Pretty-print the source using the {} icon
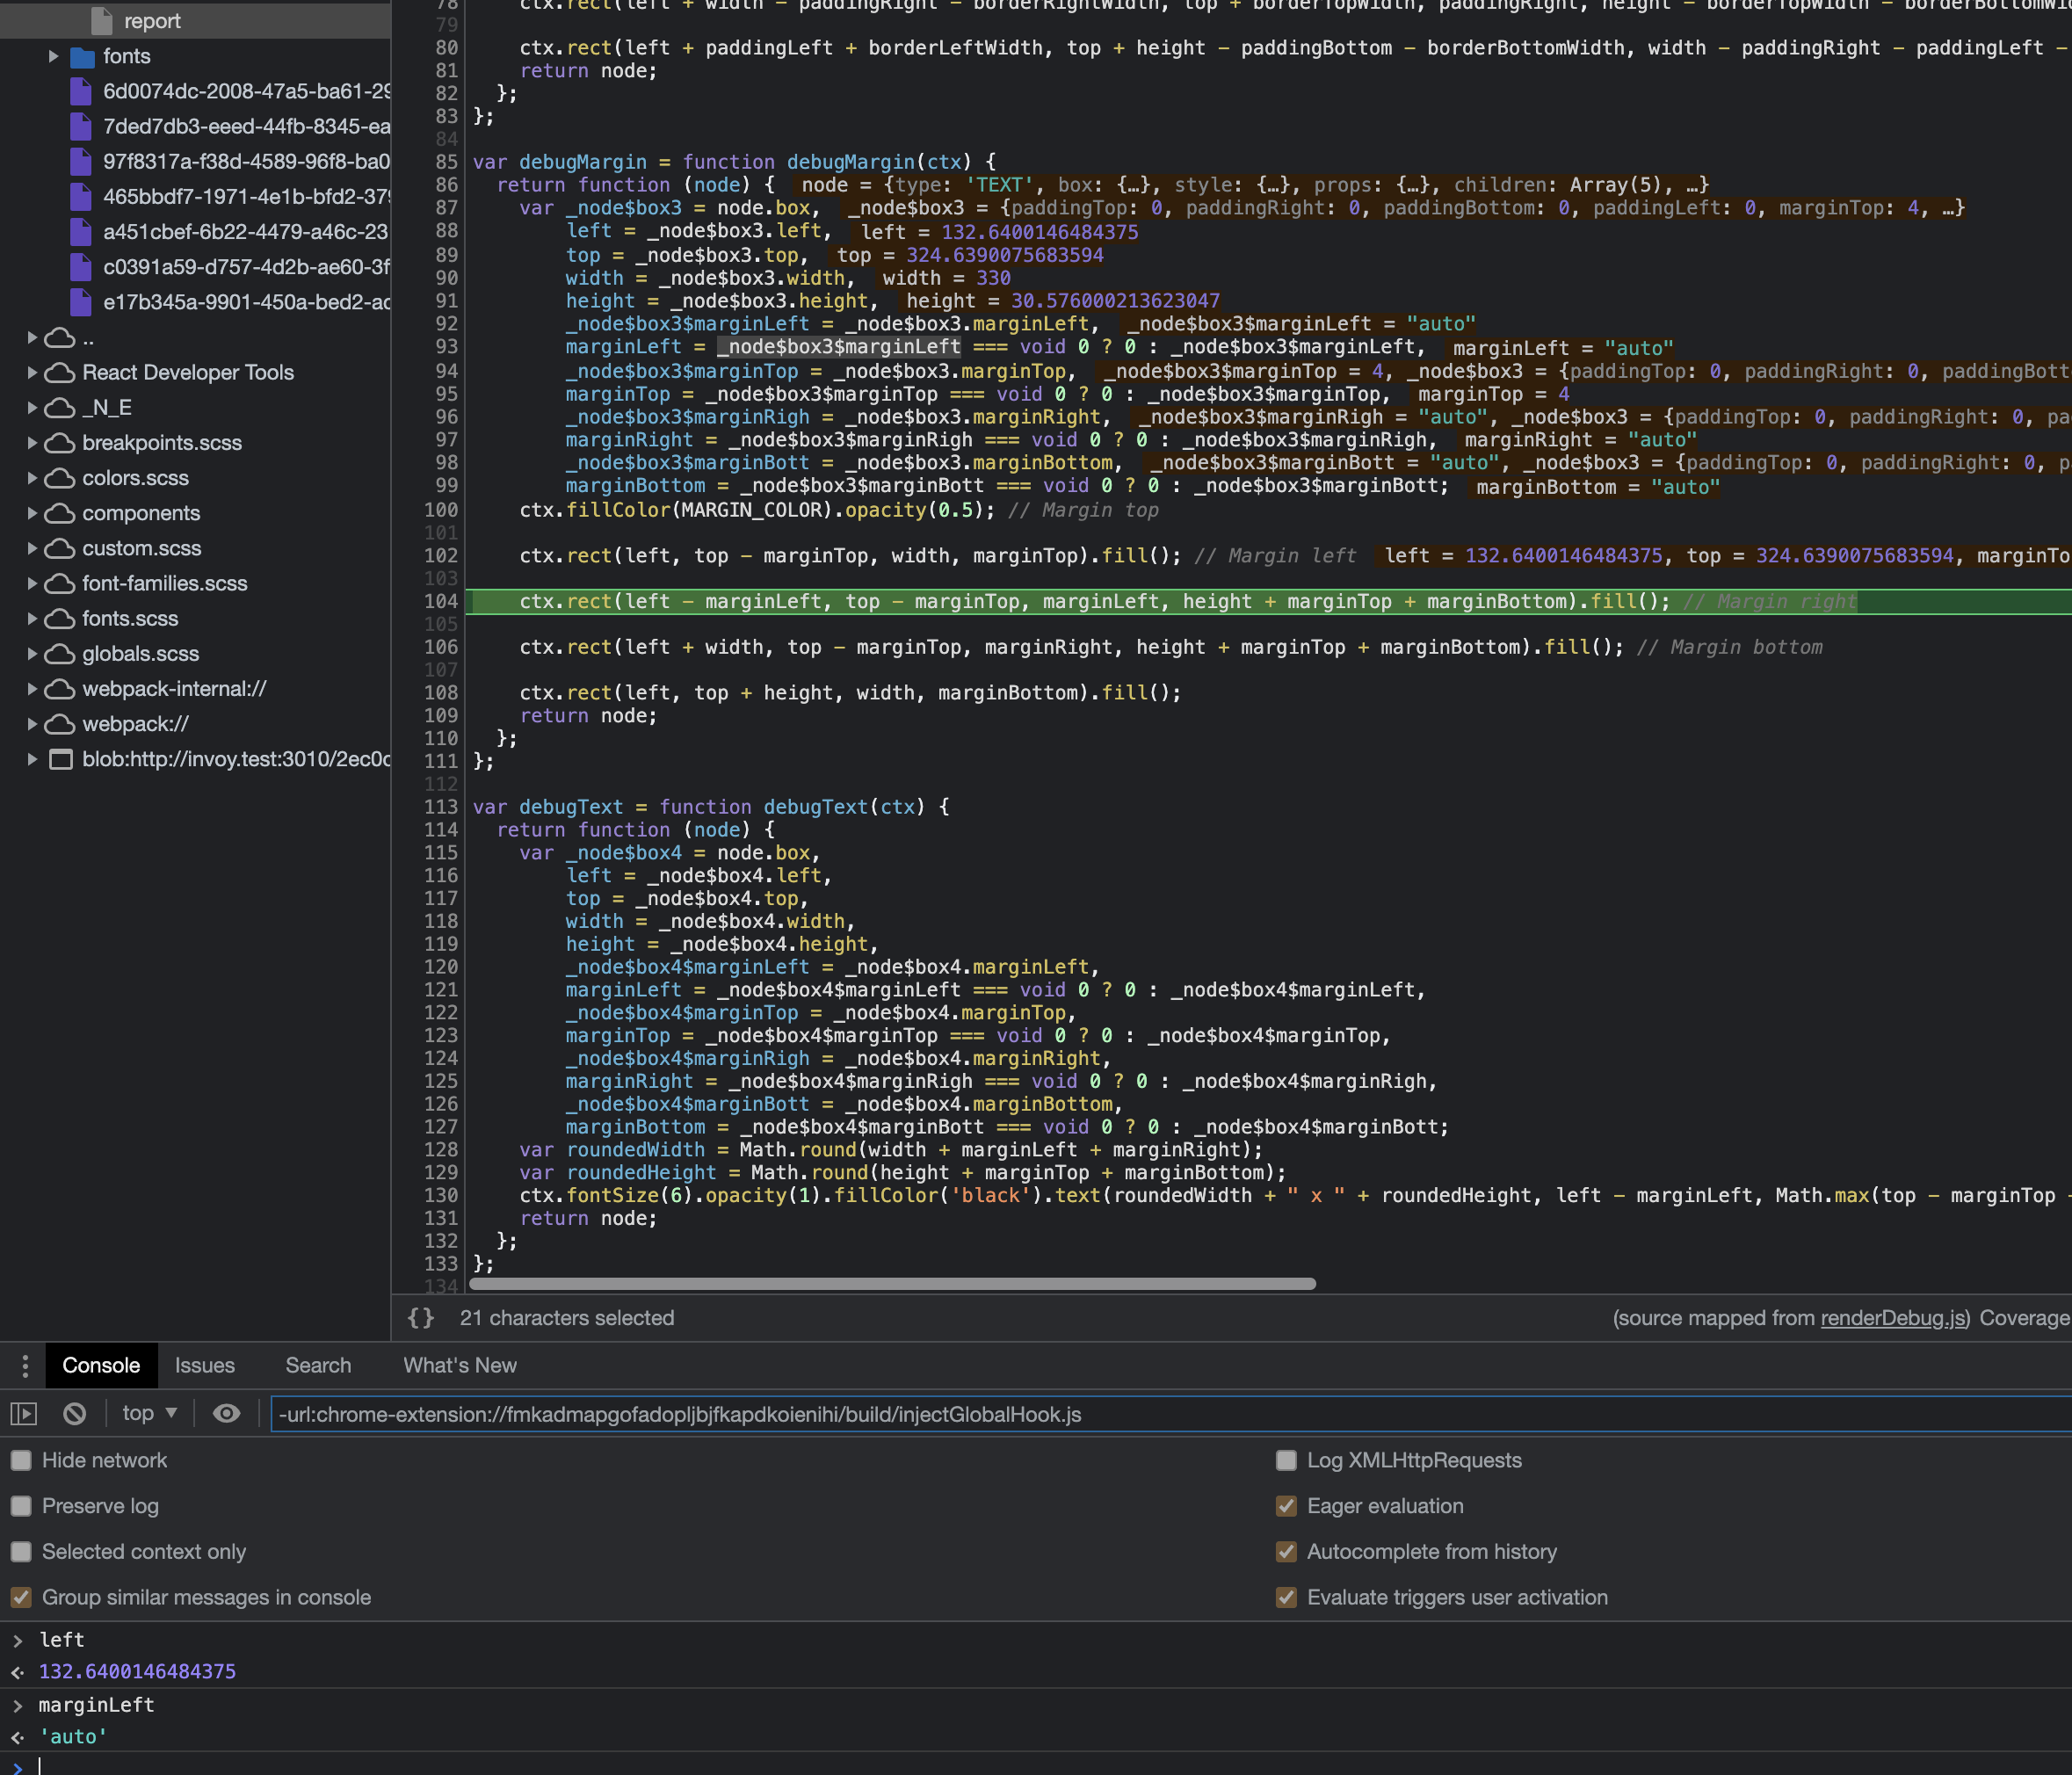 420,1317
